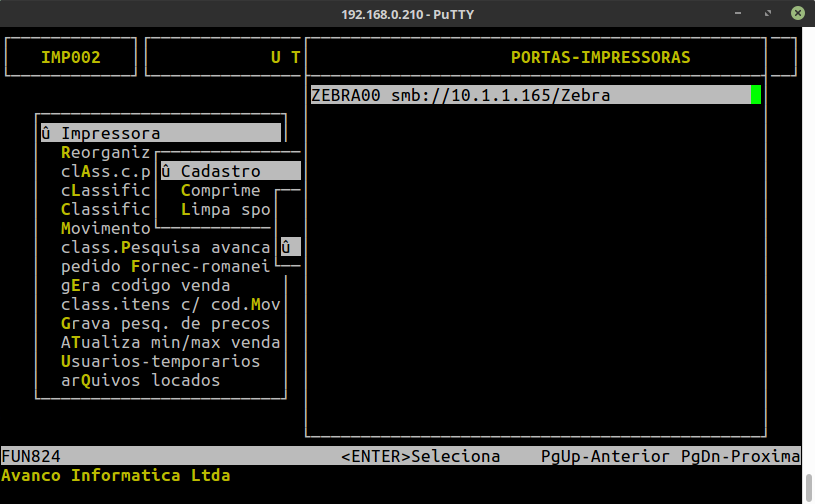Pick the Limpa spo submenu option
Viewport: 815px width, 504px height.
tap(225, 210)
